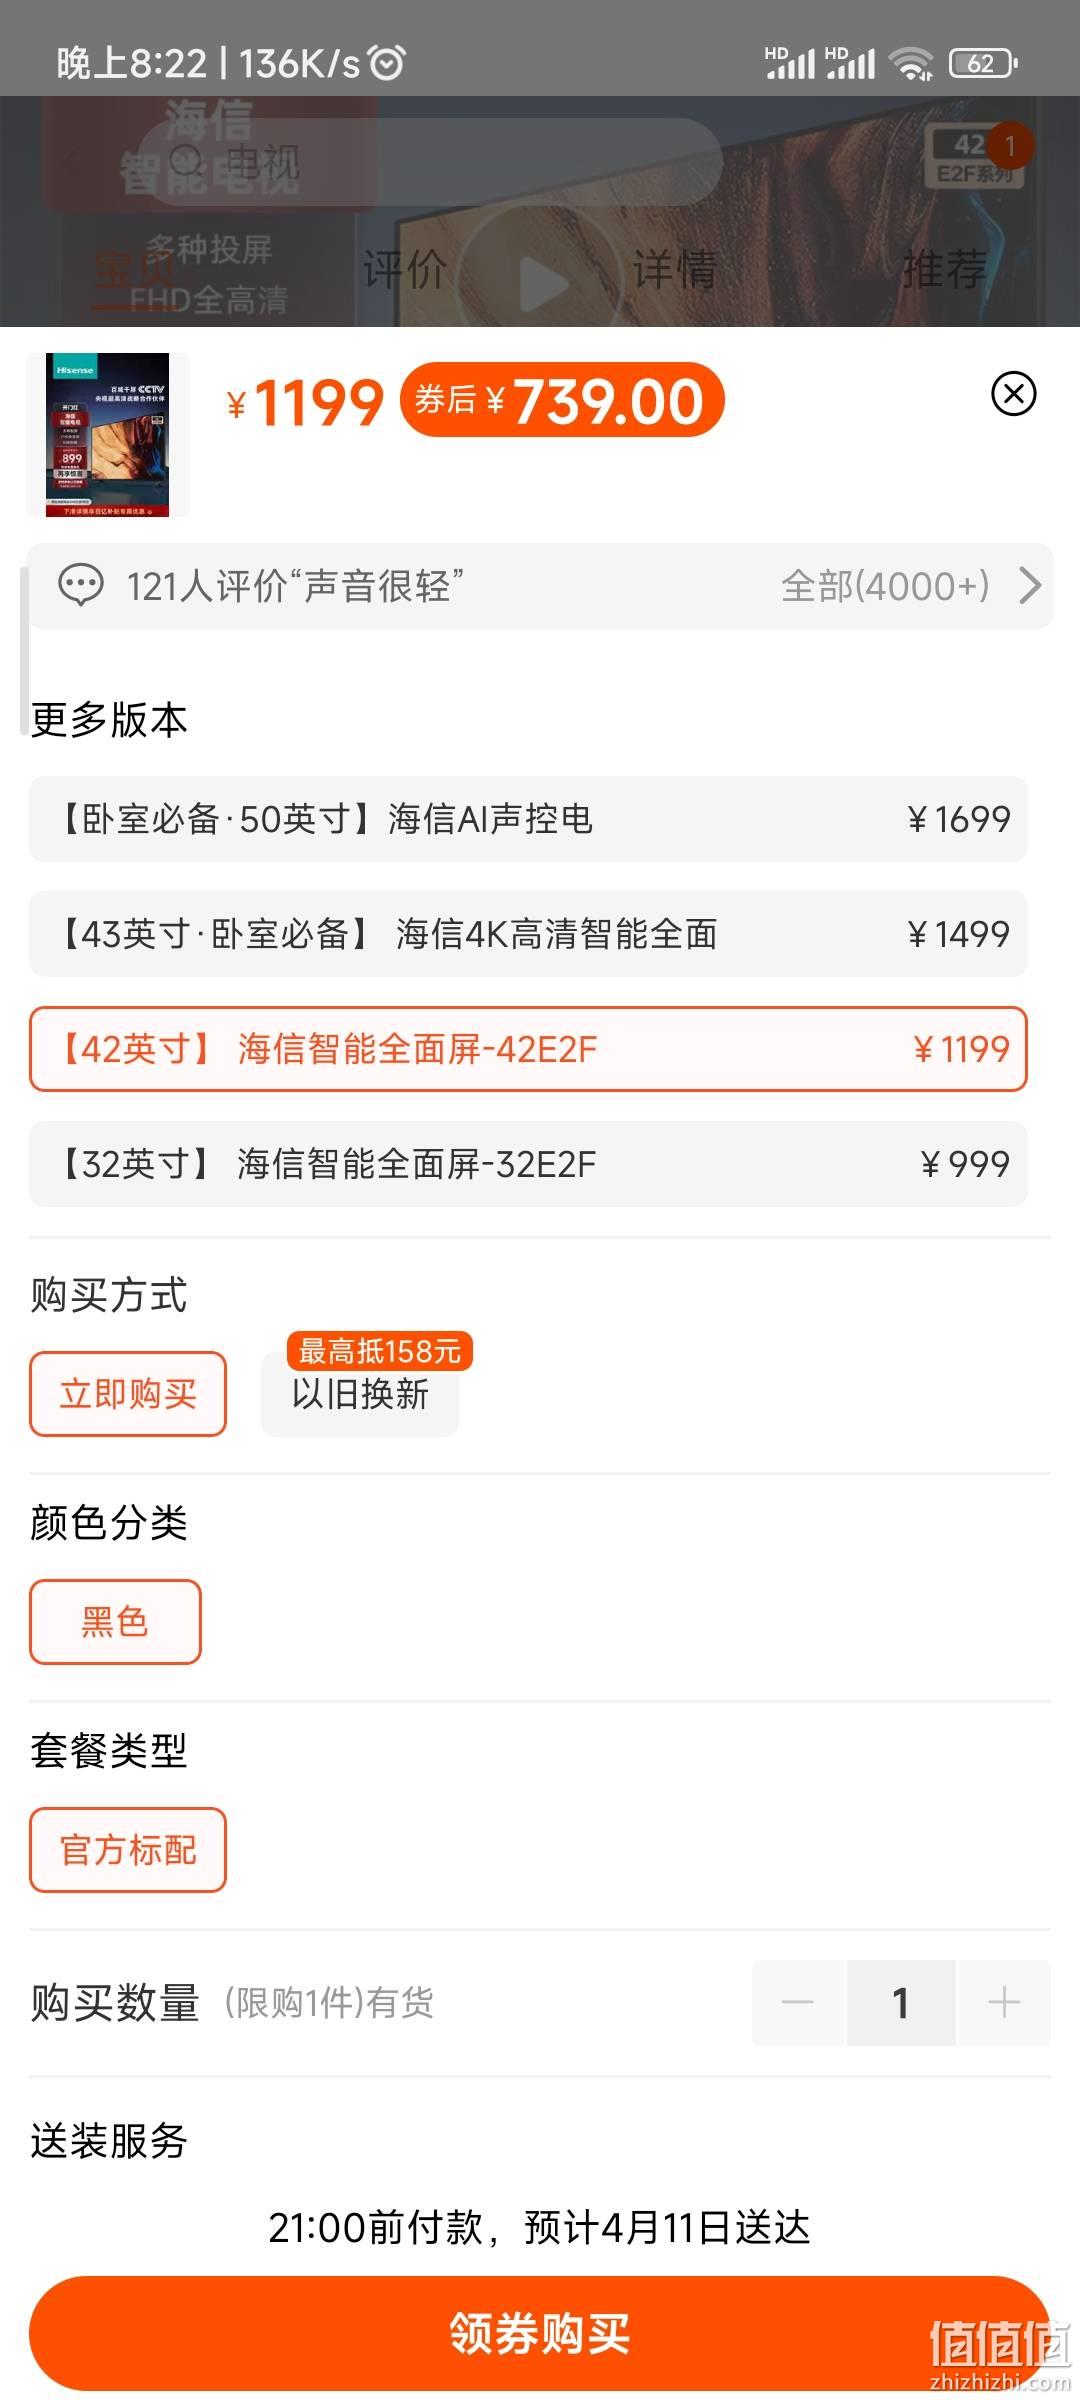The image size is (1080, 2400).
Task: Tap the 领券购买 button
Action: [540, 2334]
